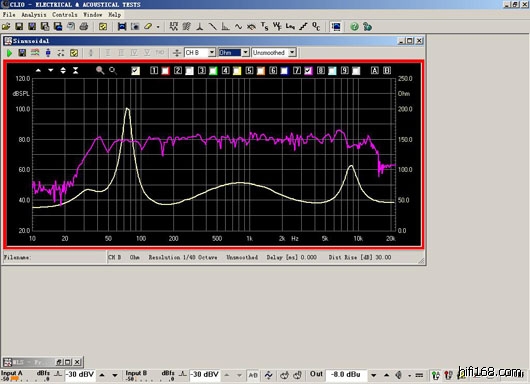Click the zoom in magnifier above graph

[100, 70]
